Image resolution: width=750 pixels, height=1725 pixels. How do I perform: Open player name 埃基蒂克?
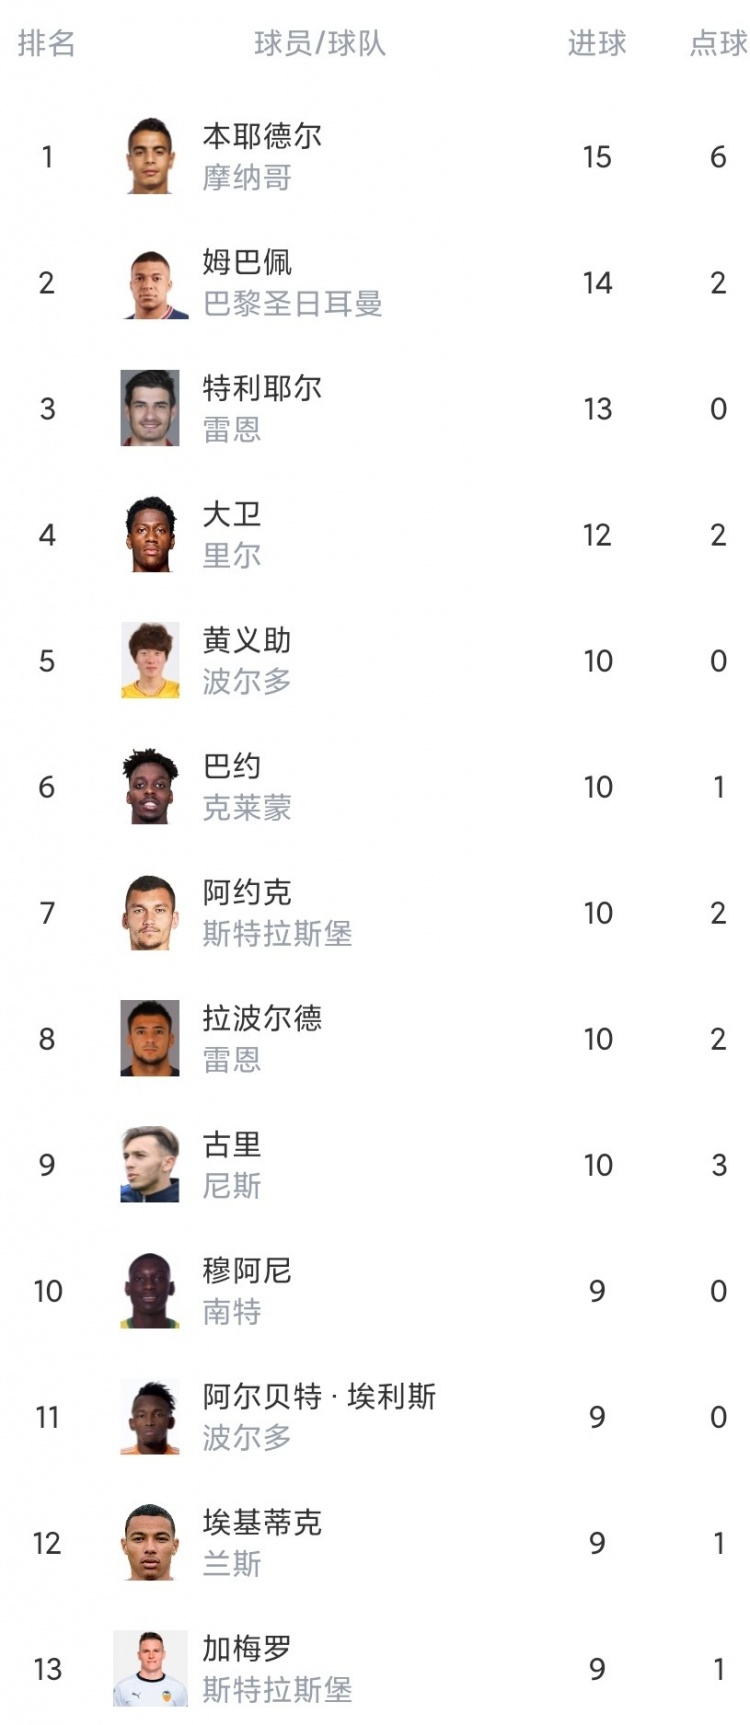tap(262, 1522)
